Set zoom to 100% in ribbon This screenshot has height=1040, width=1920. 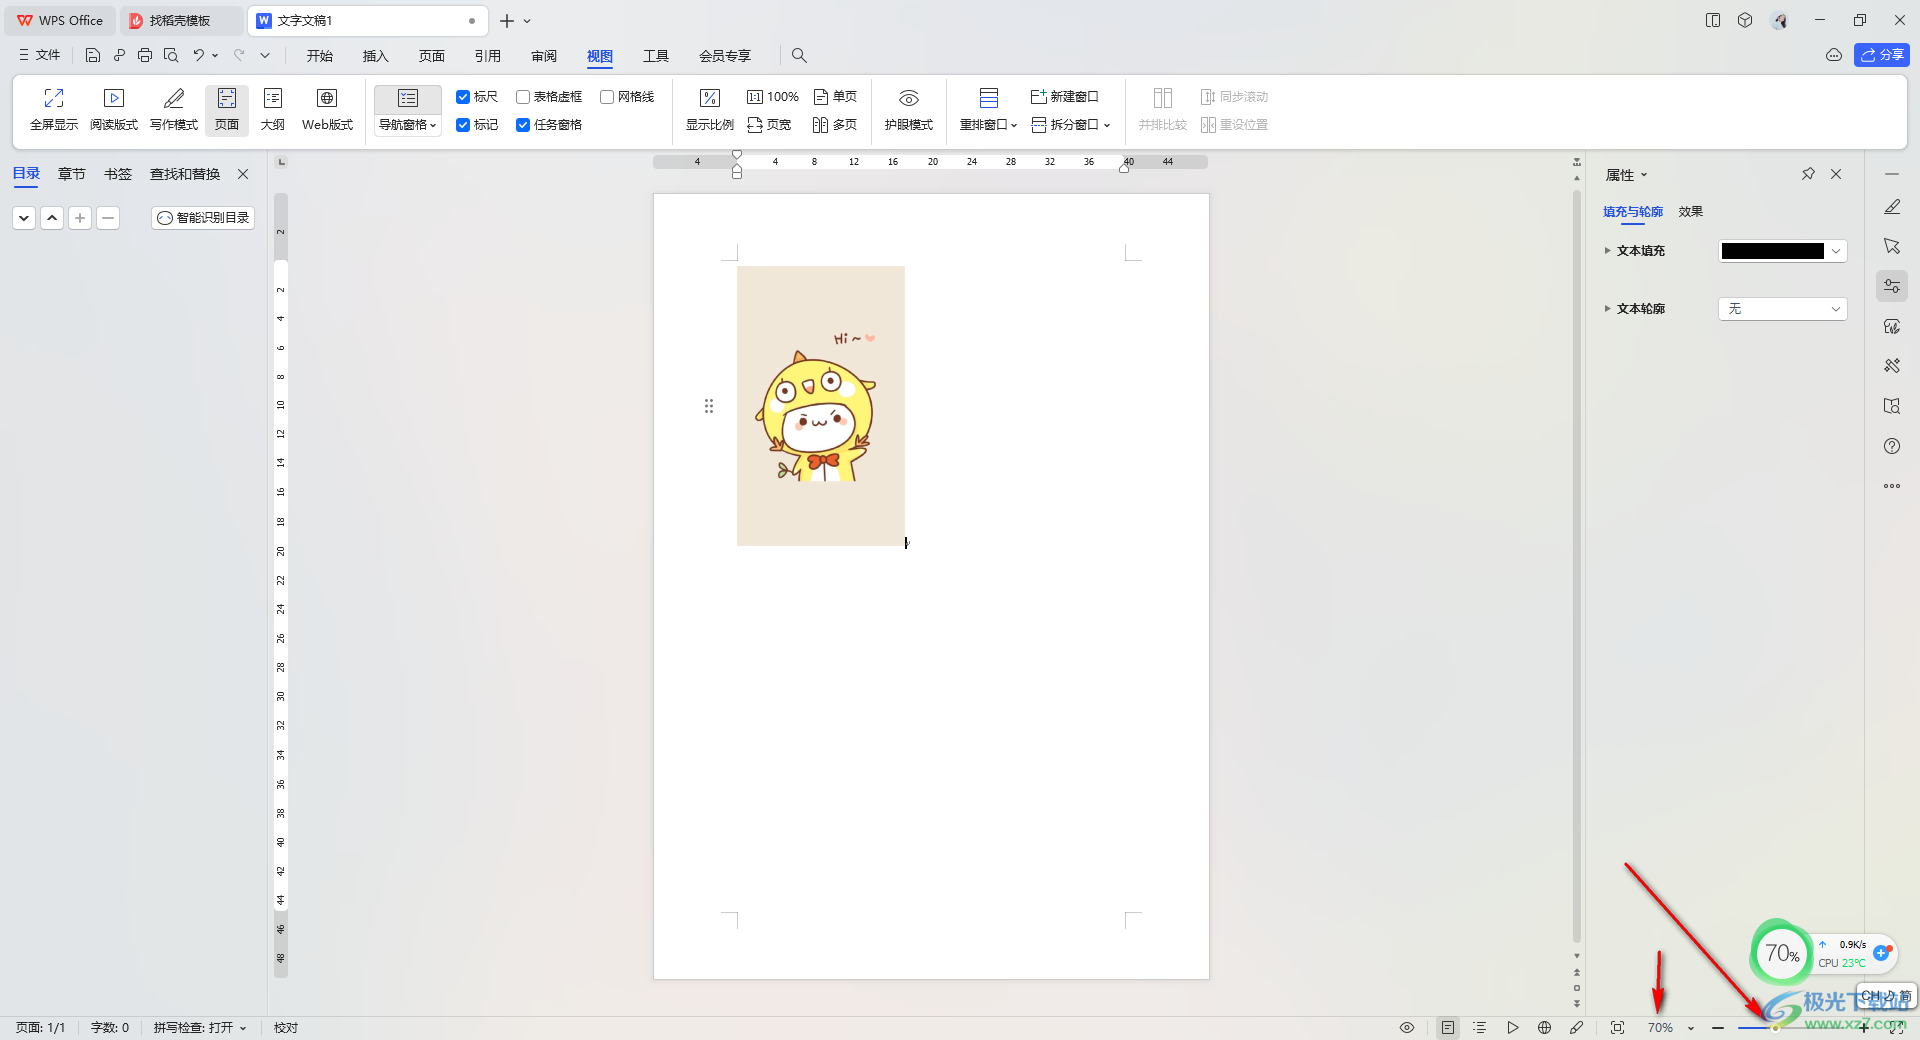[773, 97]
